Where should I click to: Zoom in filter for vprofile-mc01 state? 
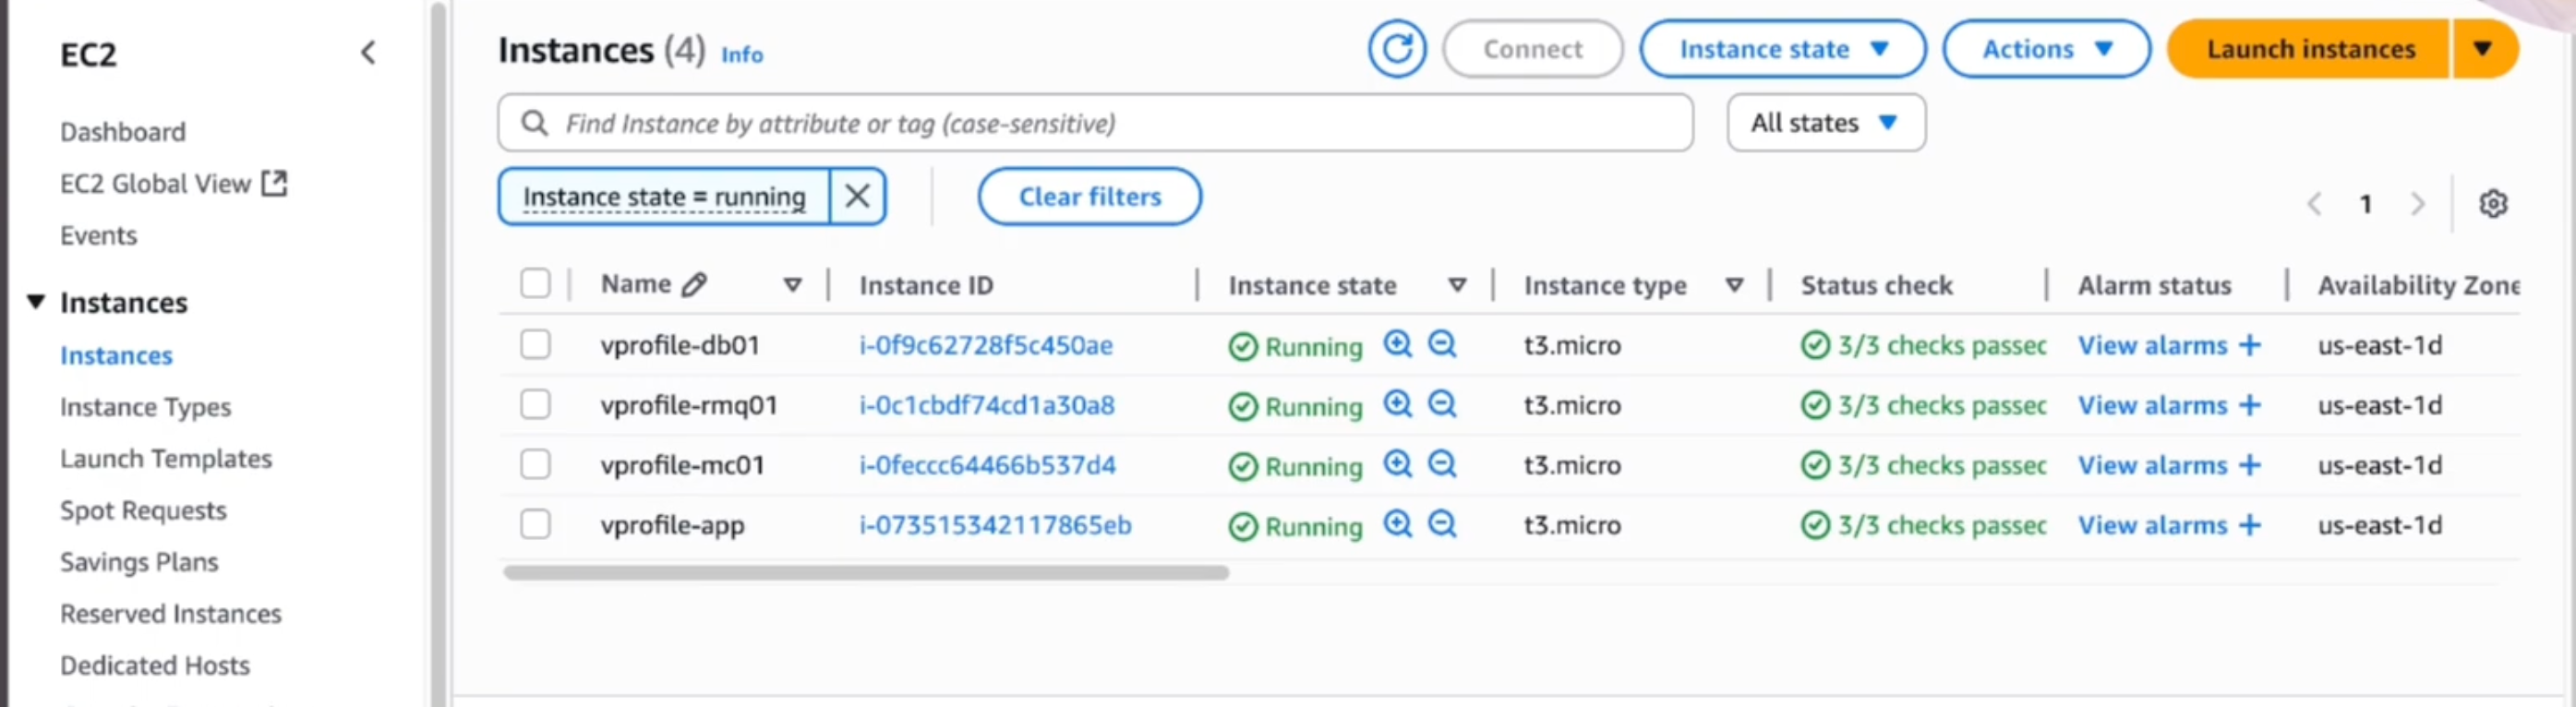[1397, 465]
